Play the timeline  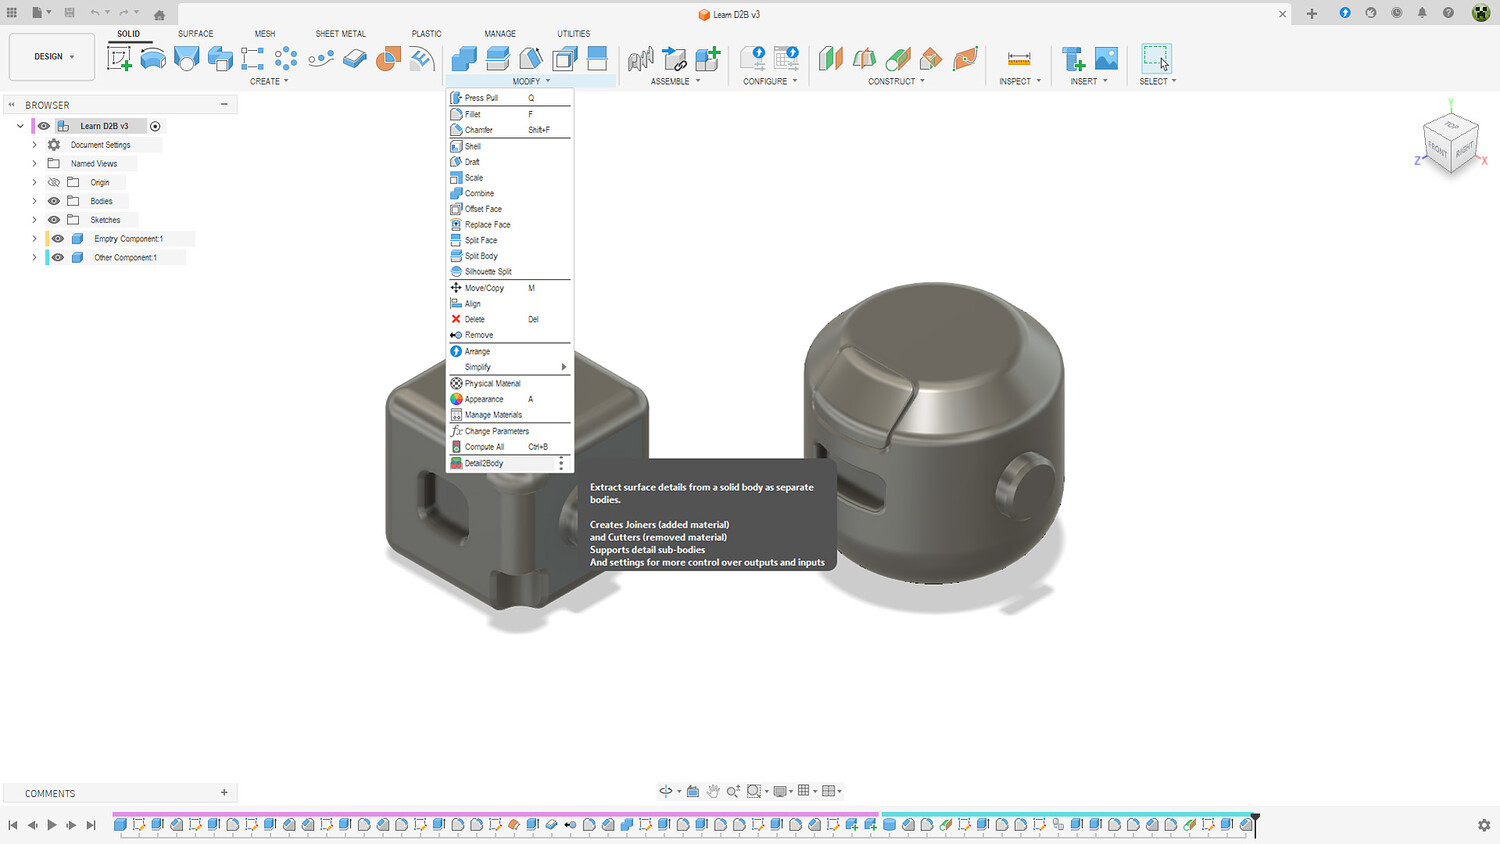click(52, 825)
